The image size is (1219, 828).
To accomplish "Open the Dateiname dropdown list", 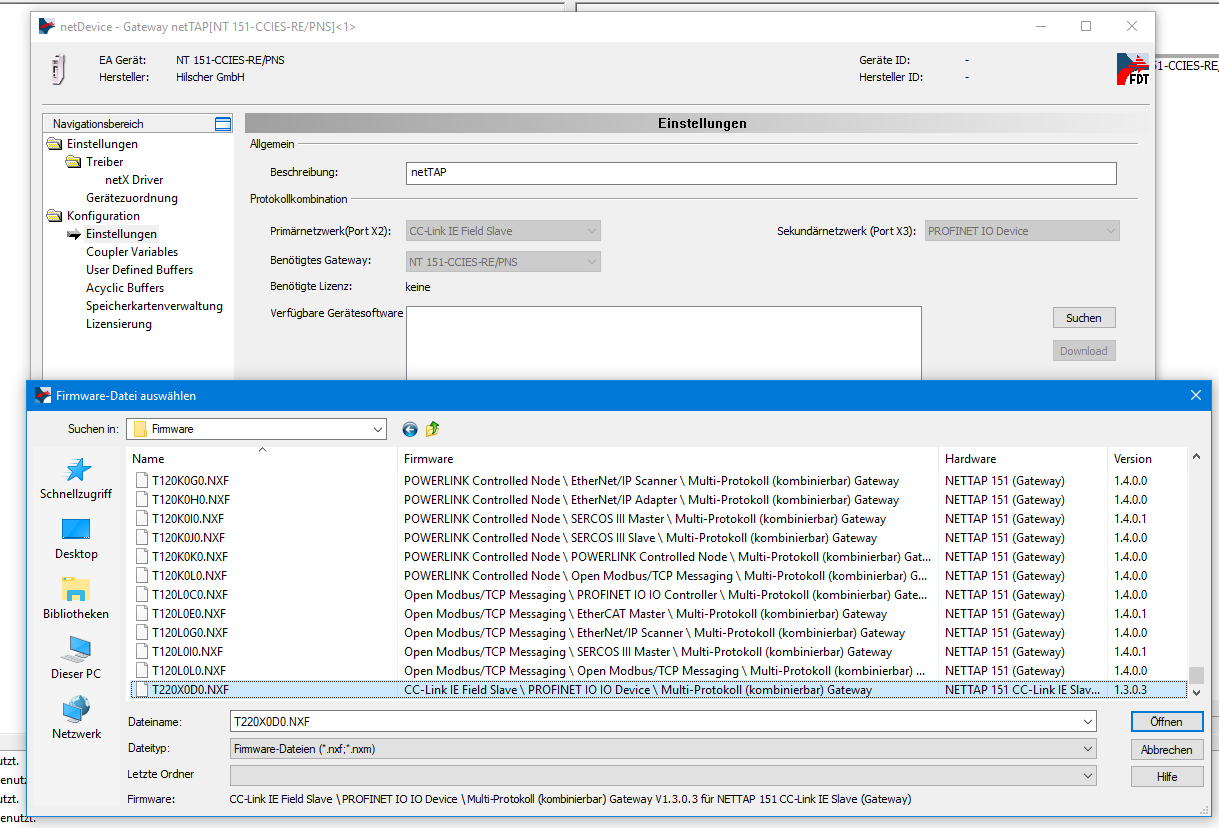I will pos(1087,721).
